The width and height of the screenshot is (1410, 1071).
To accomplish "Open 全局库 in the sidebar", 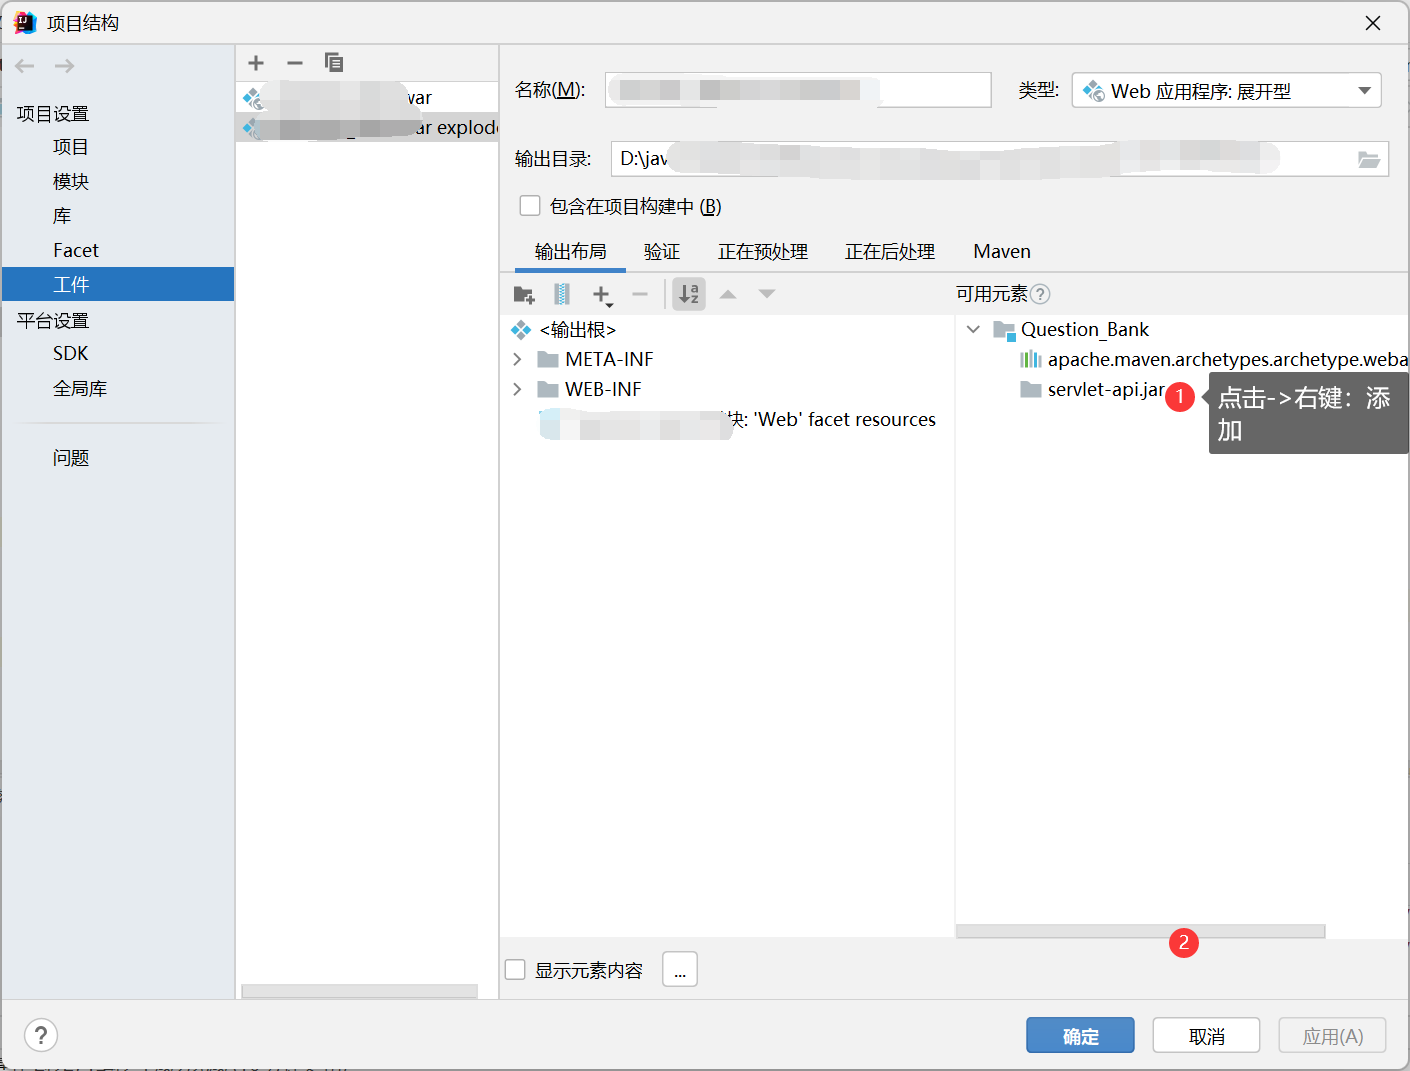I will tap(80, 388).
